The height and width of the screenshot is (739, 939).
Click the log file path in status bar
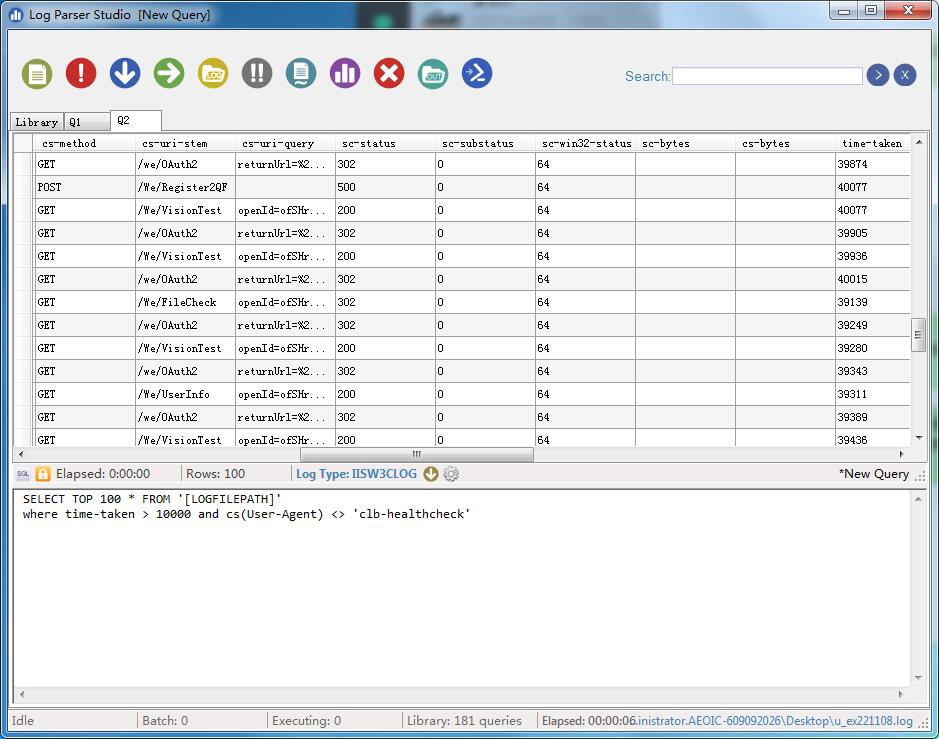pos(775,721)
